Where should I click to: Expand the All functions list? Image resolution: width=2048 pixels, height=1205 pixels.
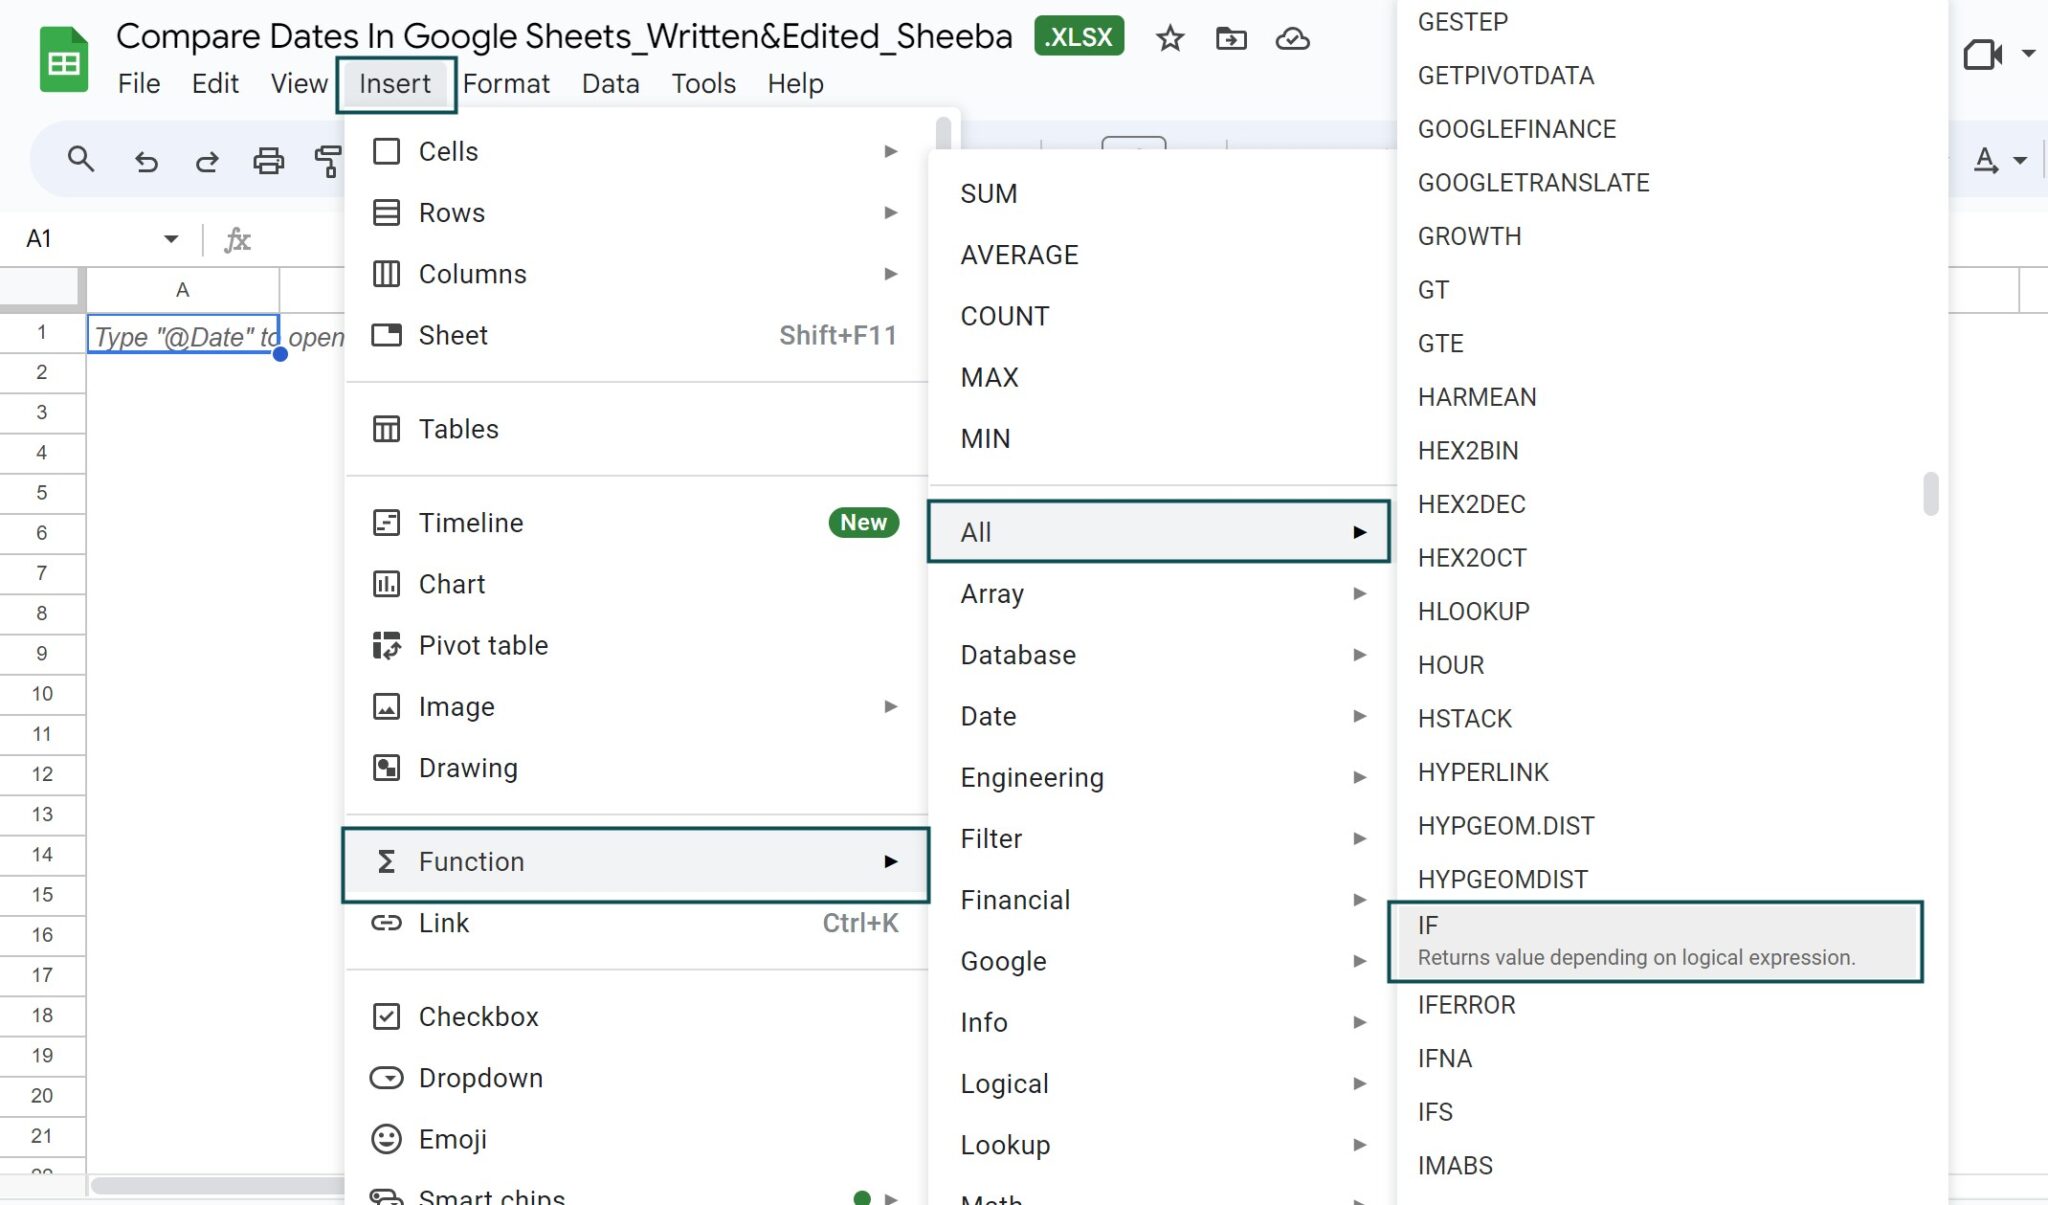pos(1159,532)
